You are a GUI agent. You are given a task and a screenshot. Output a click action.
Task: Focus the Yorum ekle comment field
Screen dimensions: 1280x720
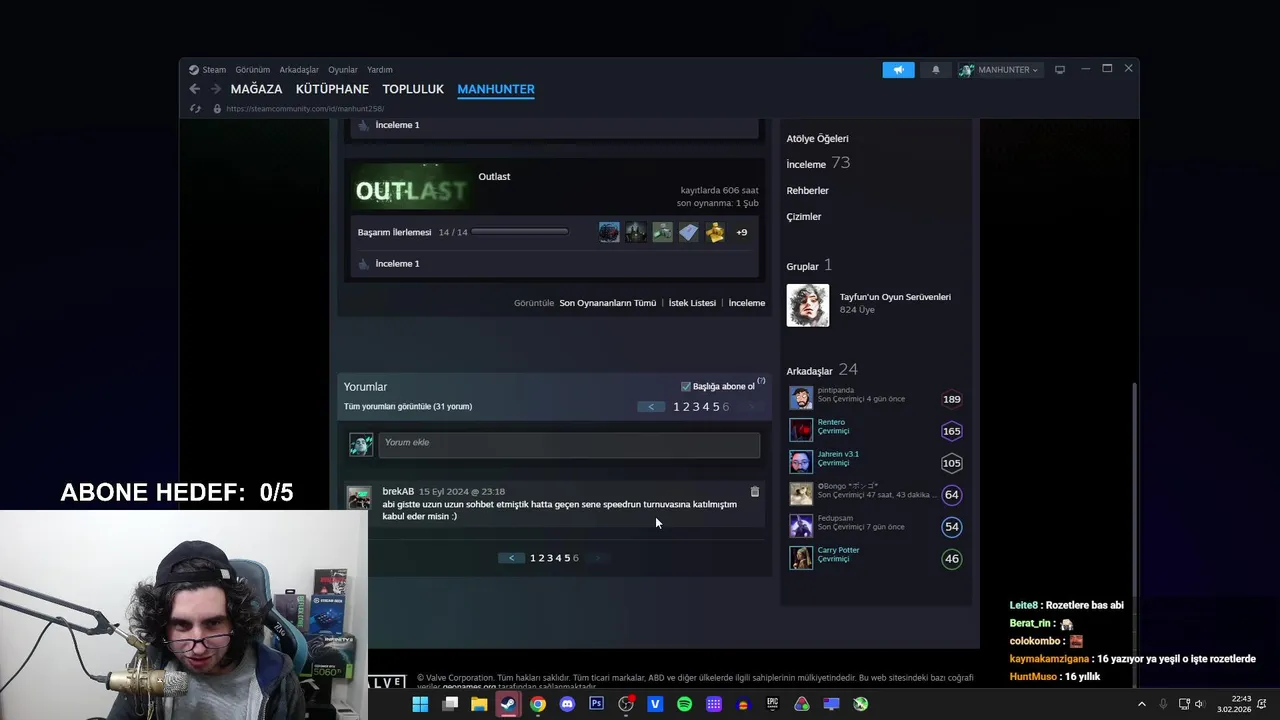coord(569,444)
